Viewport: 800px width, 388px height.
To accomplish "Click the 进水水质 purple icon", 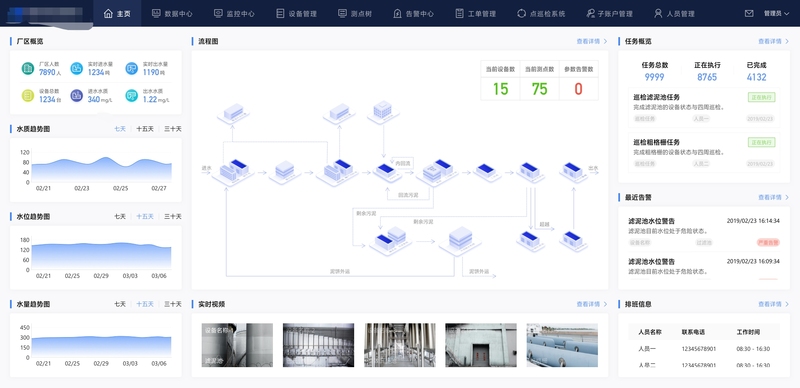I will click(x=77, y=95).
